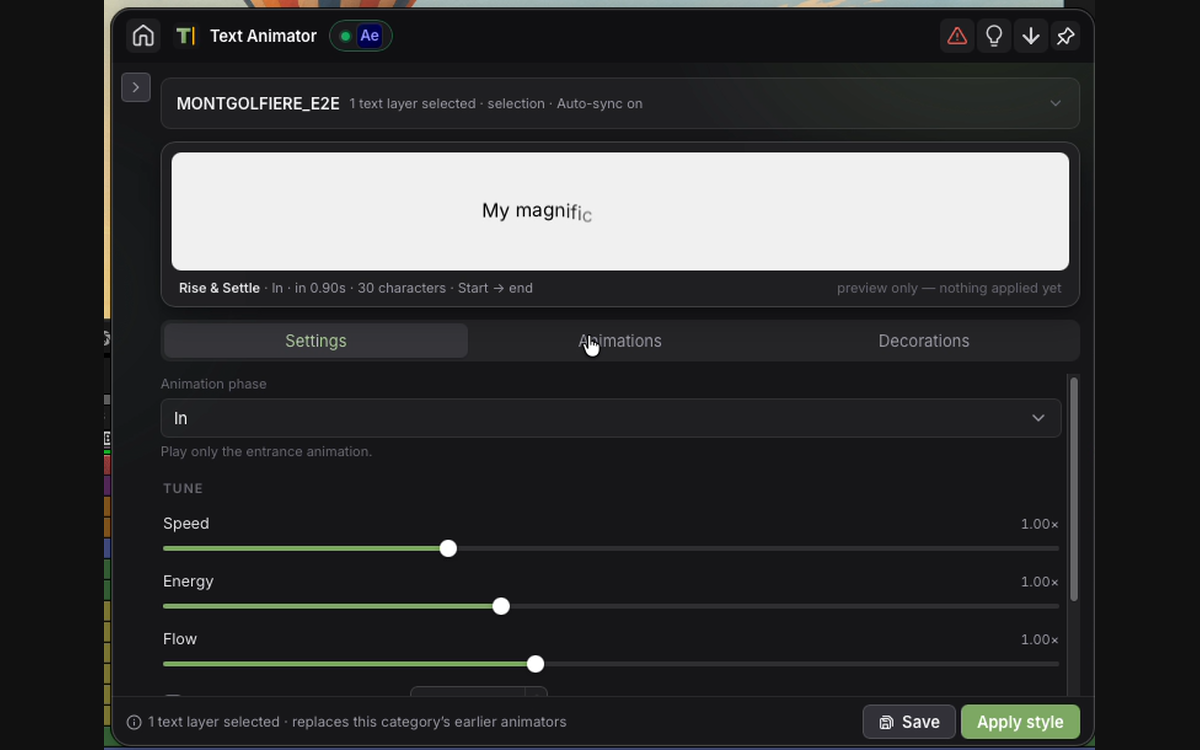
Task: Open the Animation phase dropdown
Action: pos(610,418)
